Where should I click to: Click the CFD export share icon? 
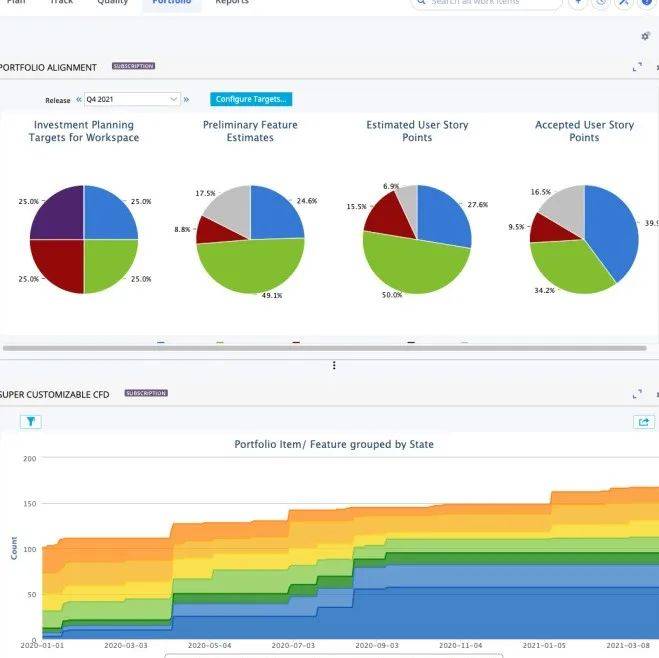[x=644, y=421]
